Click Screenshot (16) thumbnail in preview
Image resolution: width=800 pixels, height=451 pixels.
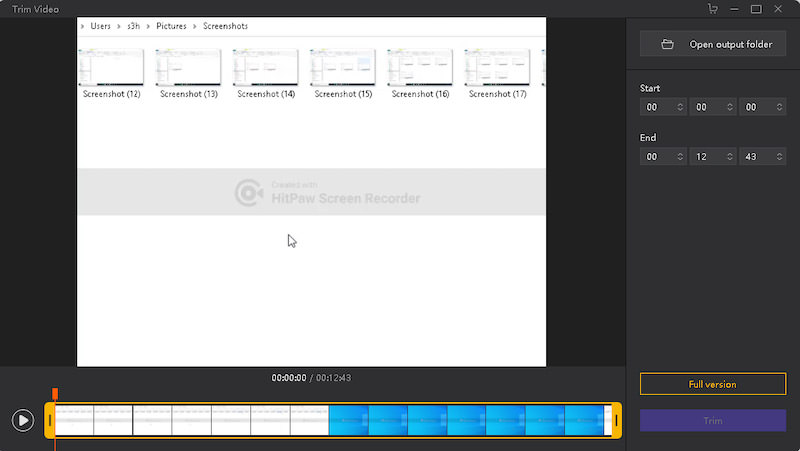420,67
